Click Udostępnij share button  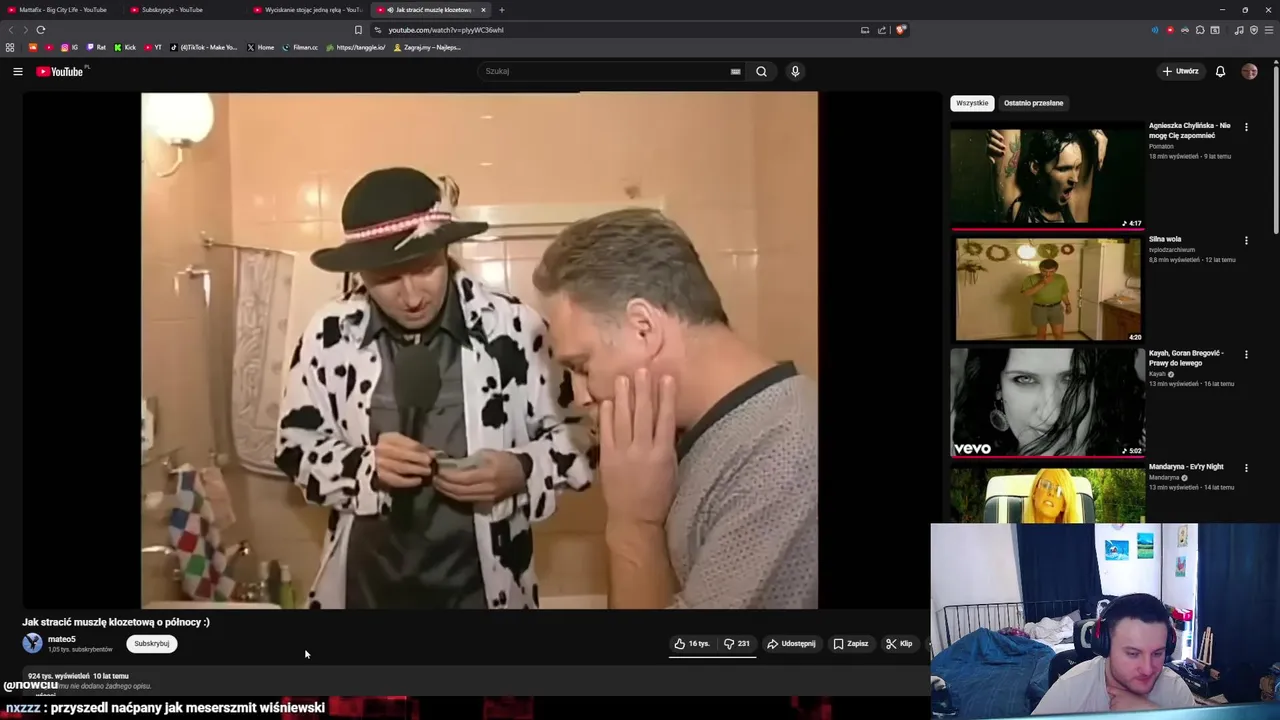pos(791,644)
